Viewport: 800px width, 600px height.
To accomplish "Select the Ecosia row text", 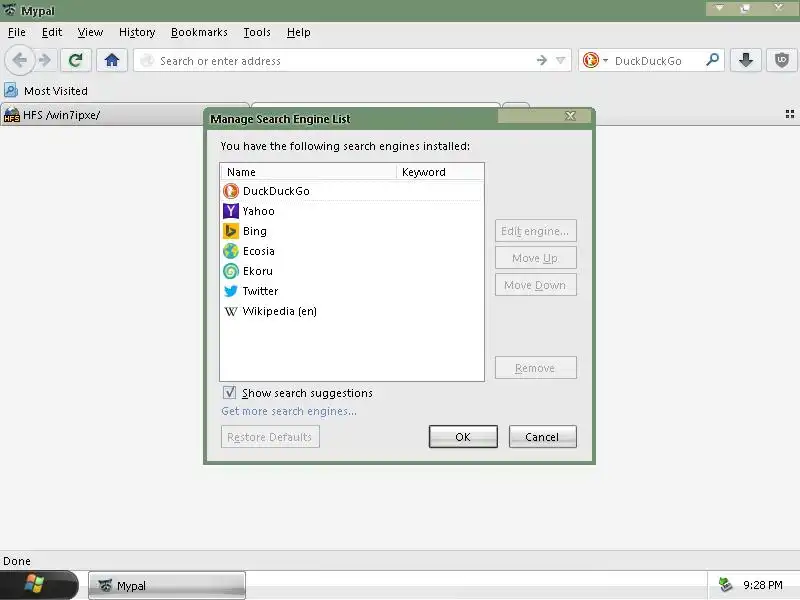I will [x=259, y=251].
